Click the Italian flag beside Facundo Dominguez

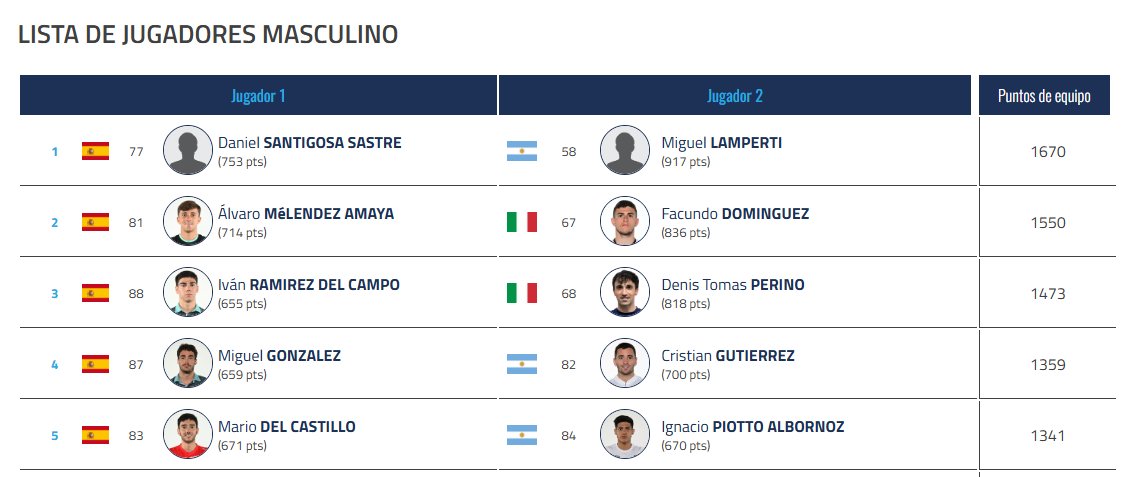point(522,223)
